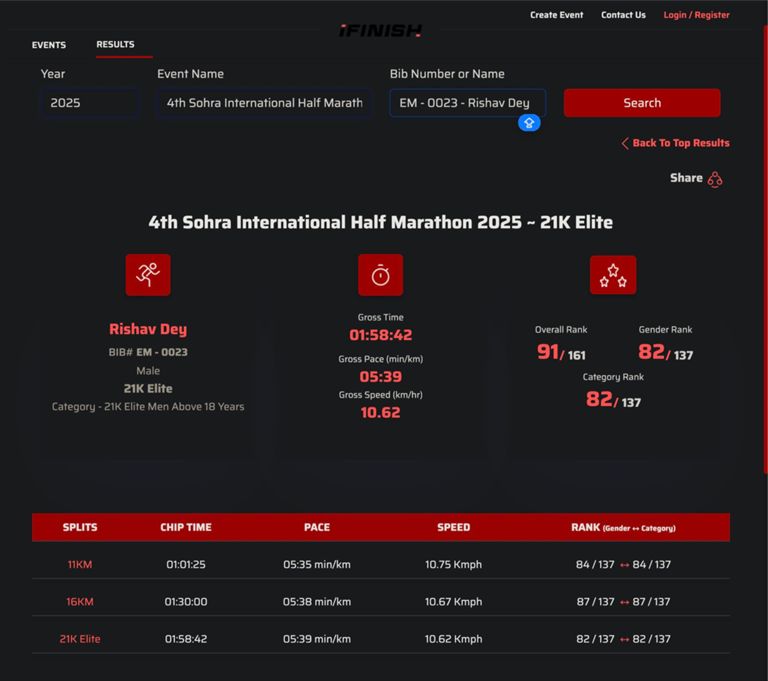Click the PACE column header
768x681 pixels.
coord(317,528)
